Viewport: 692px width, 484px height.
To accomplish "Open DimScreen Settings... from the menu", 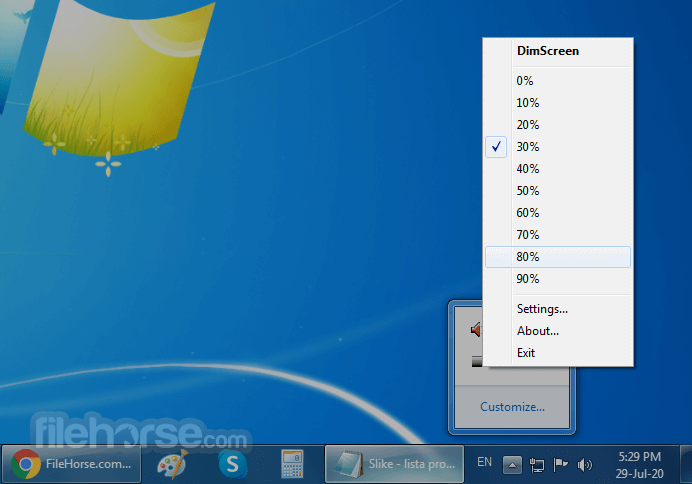I will coord(557,309).
